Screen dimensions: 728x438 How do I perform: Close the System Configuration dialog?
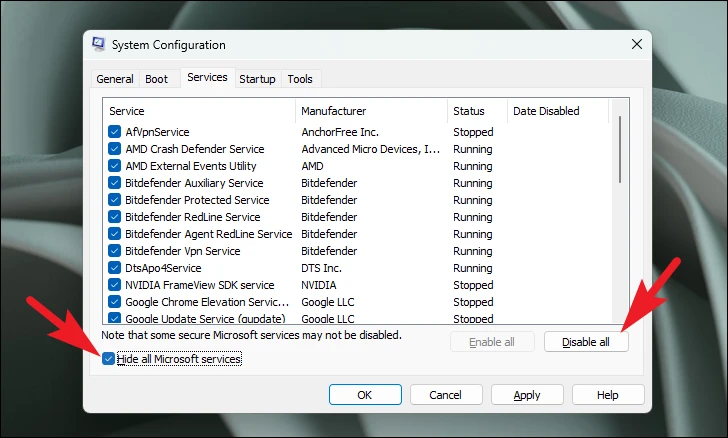[x=637, y=44]
